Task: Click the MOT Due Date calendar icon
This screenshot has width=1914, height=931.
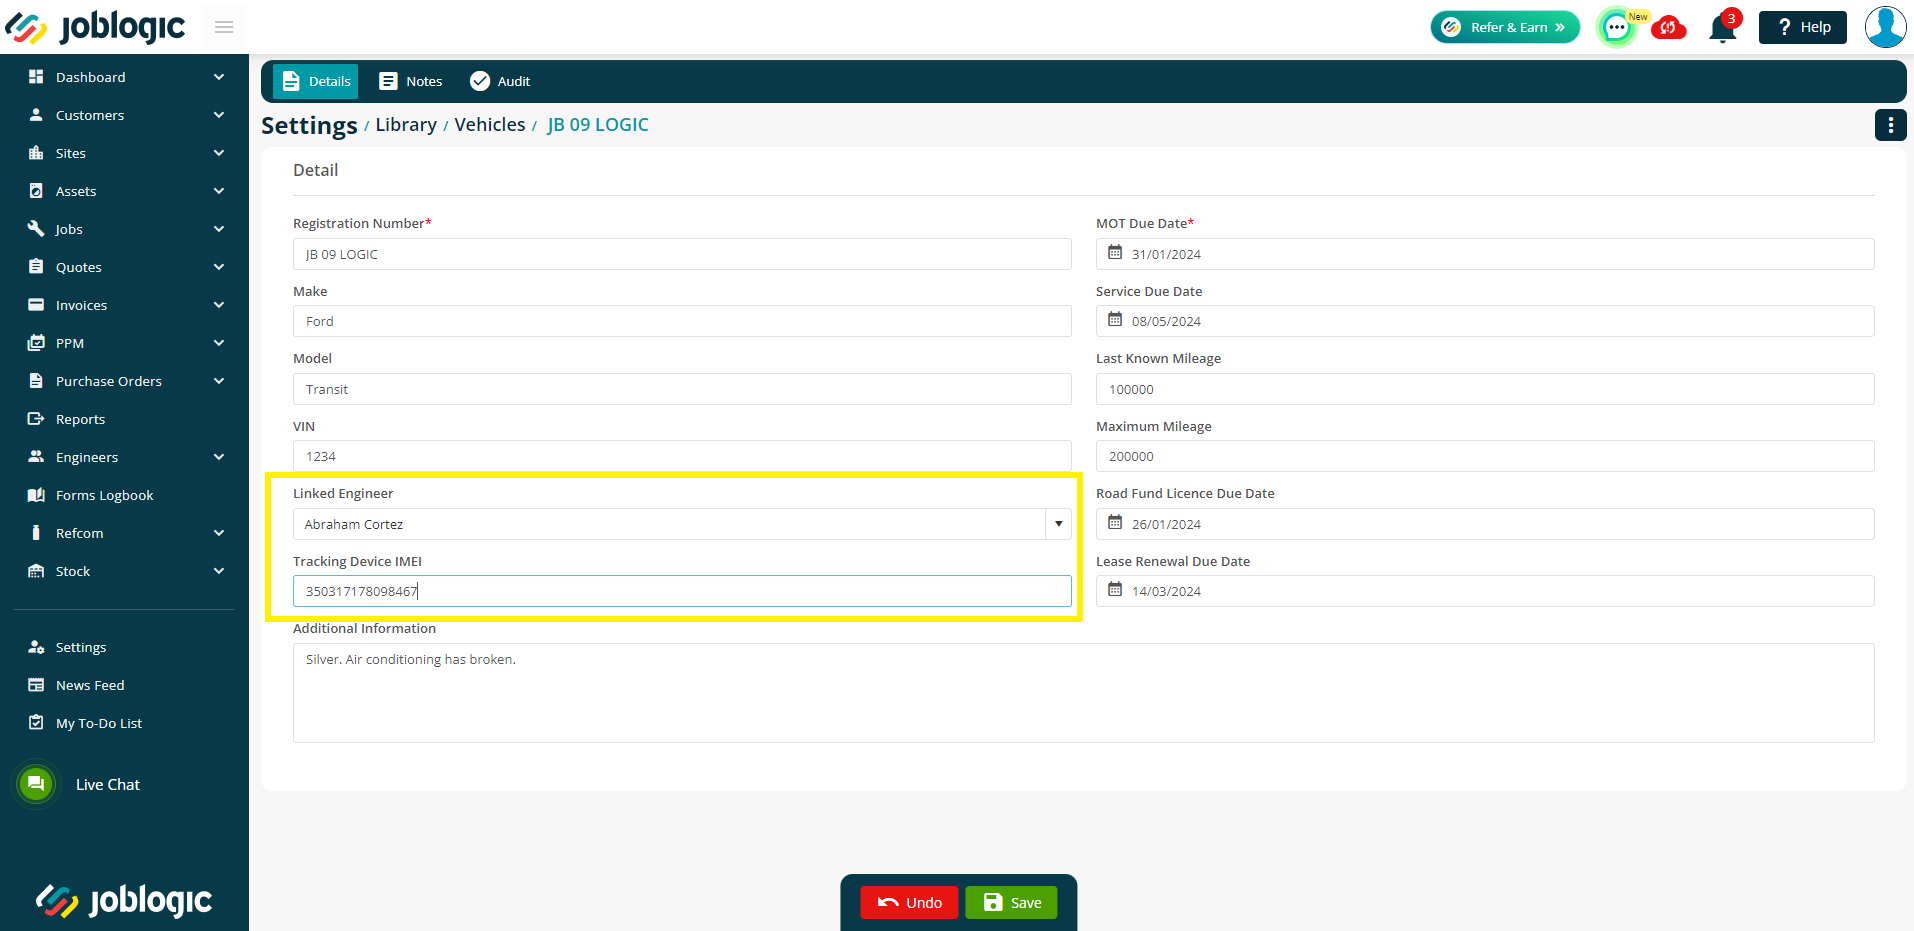Action: coord(1115,253)
